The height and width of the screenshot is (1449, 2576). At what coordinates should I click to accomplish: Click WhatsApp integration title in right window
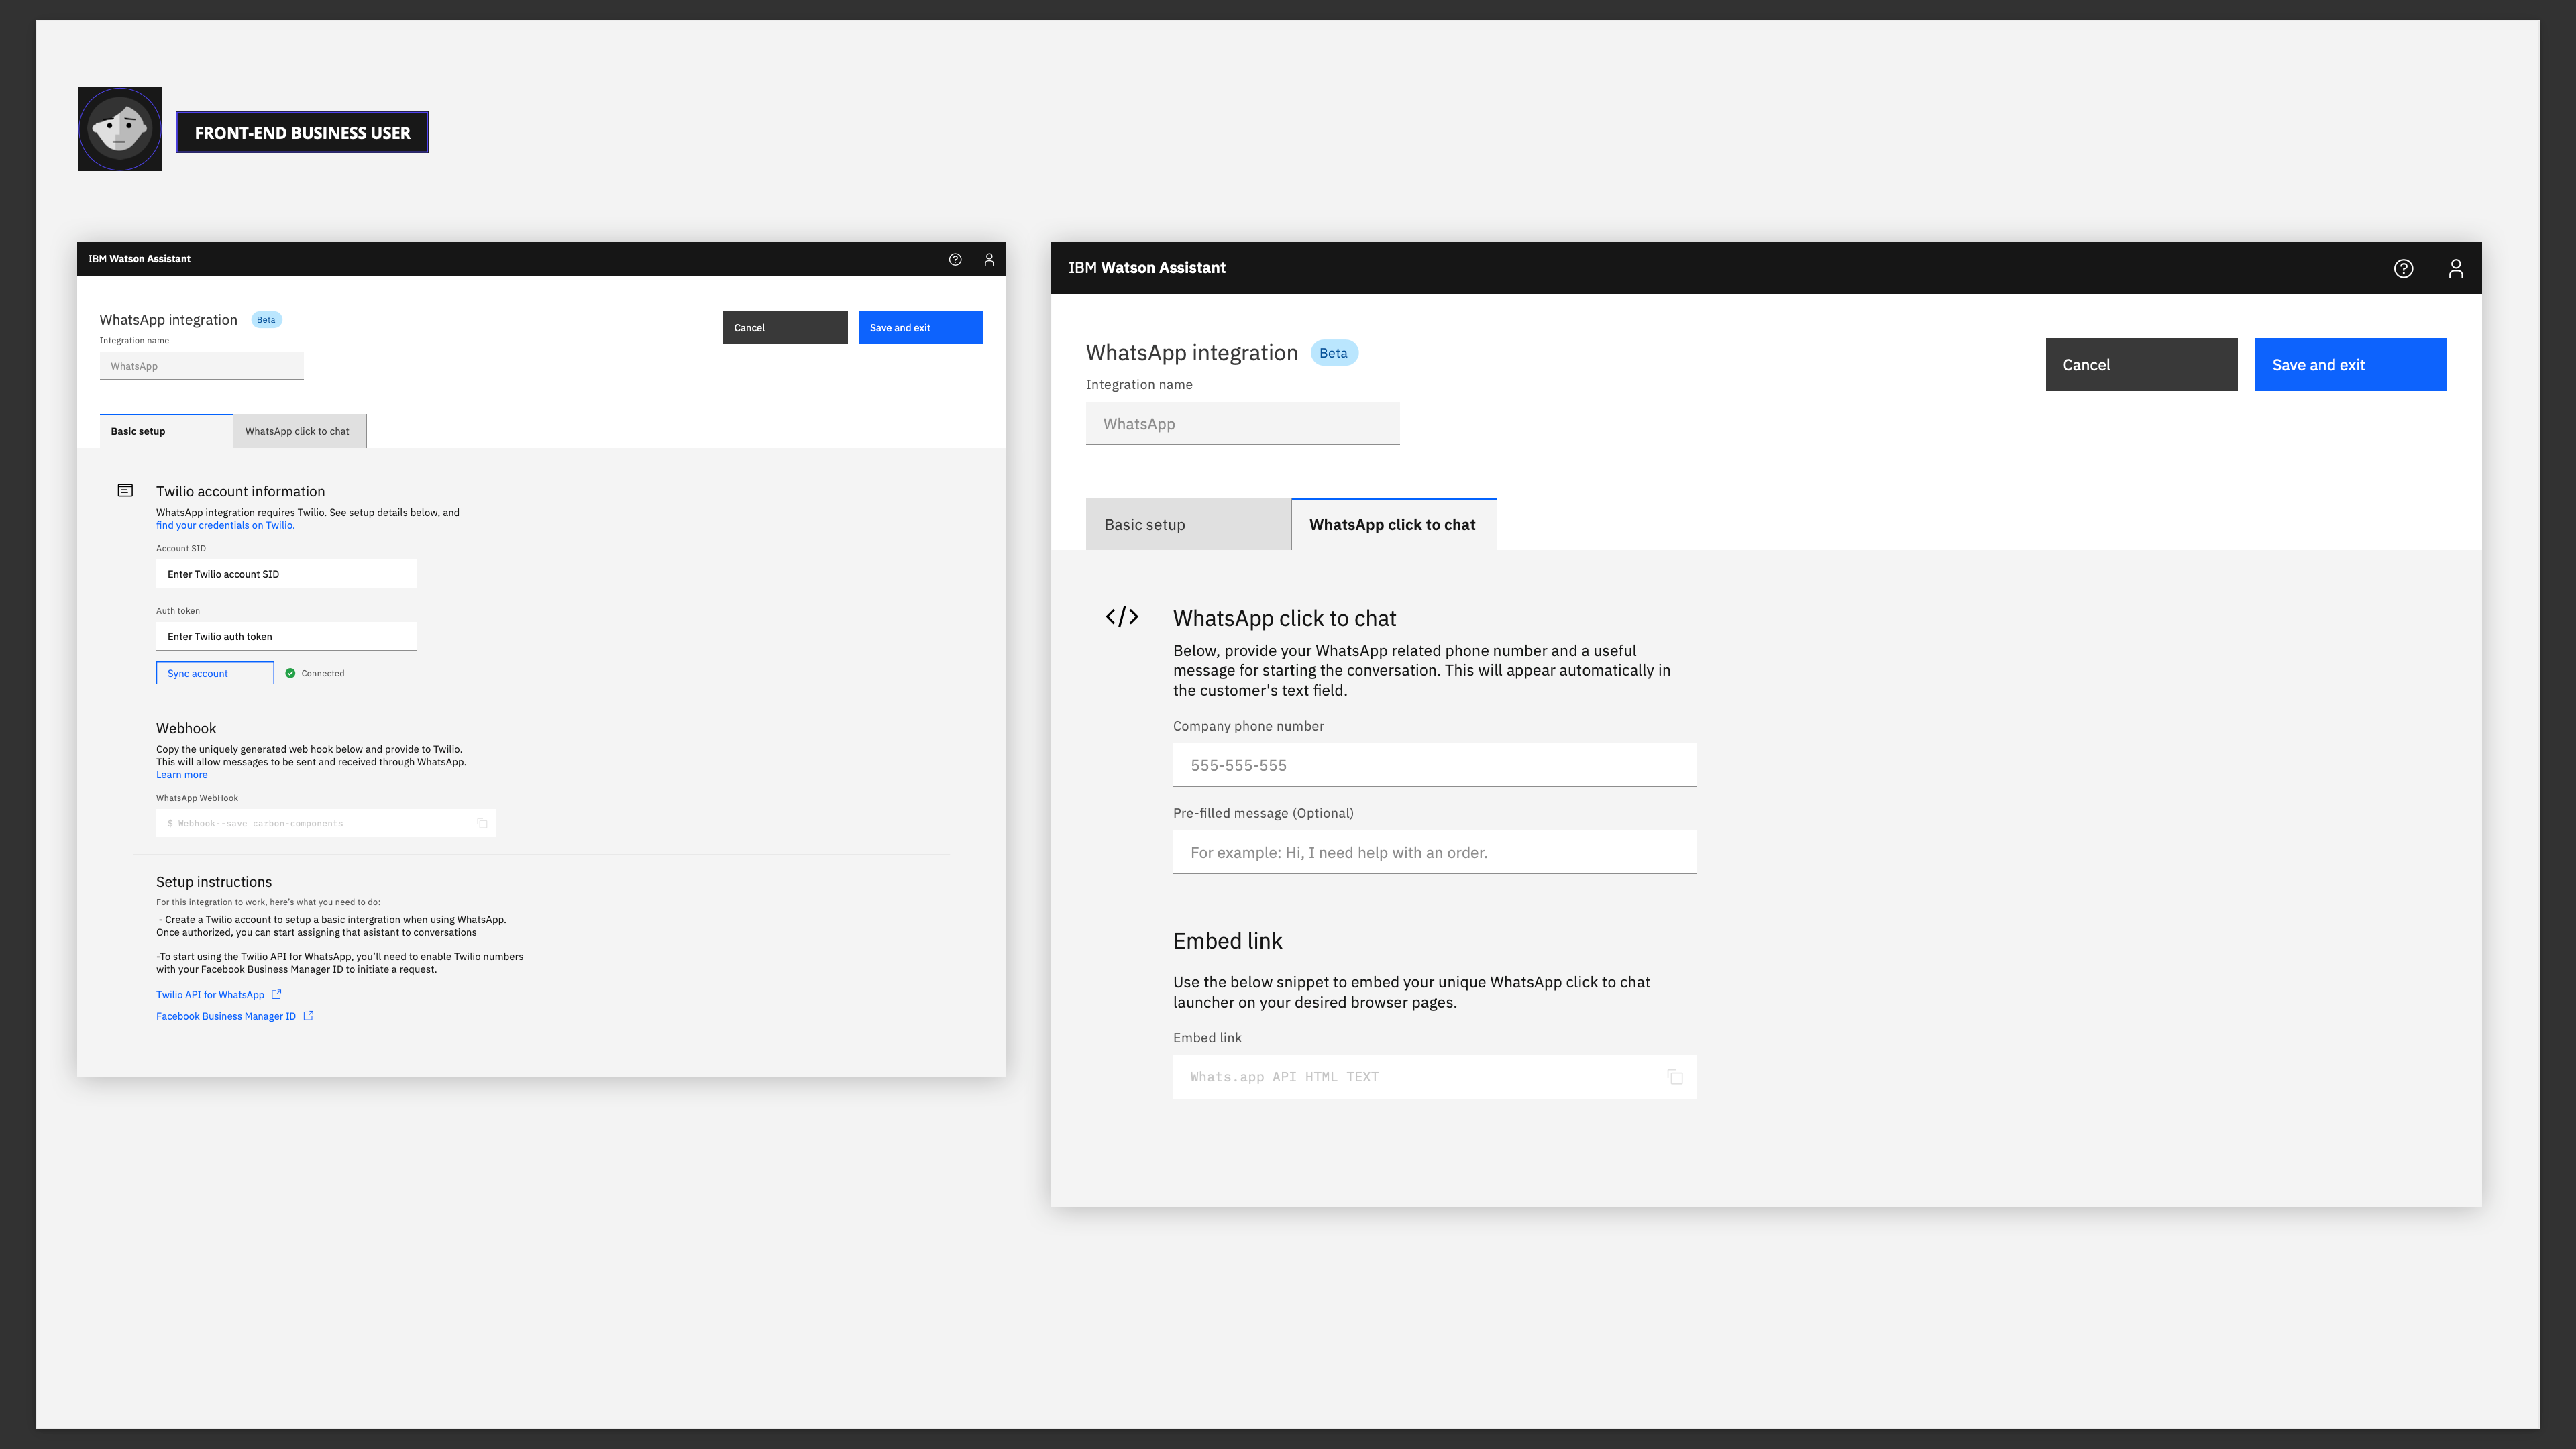click(1192, 353)
